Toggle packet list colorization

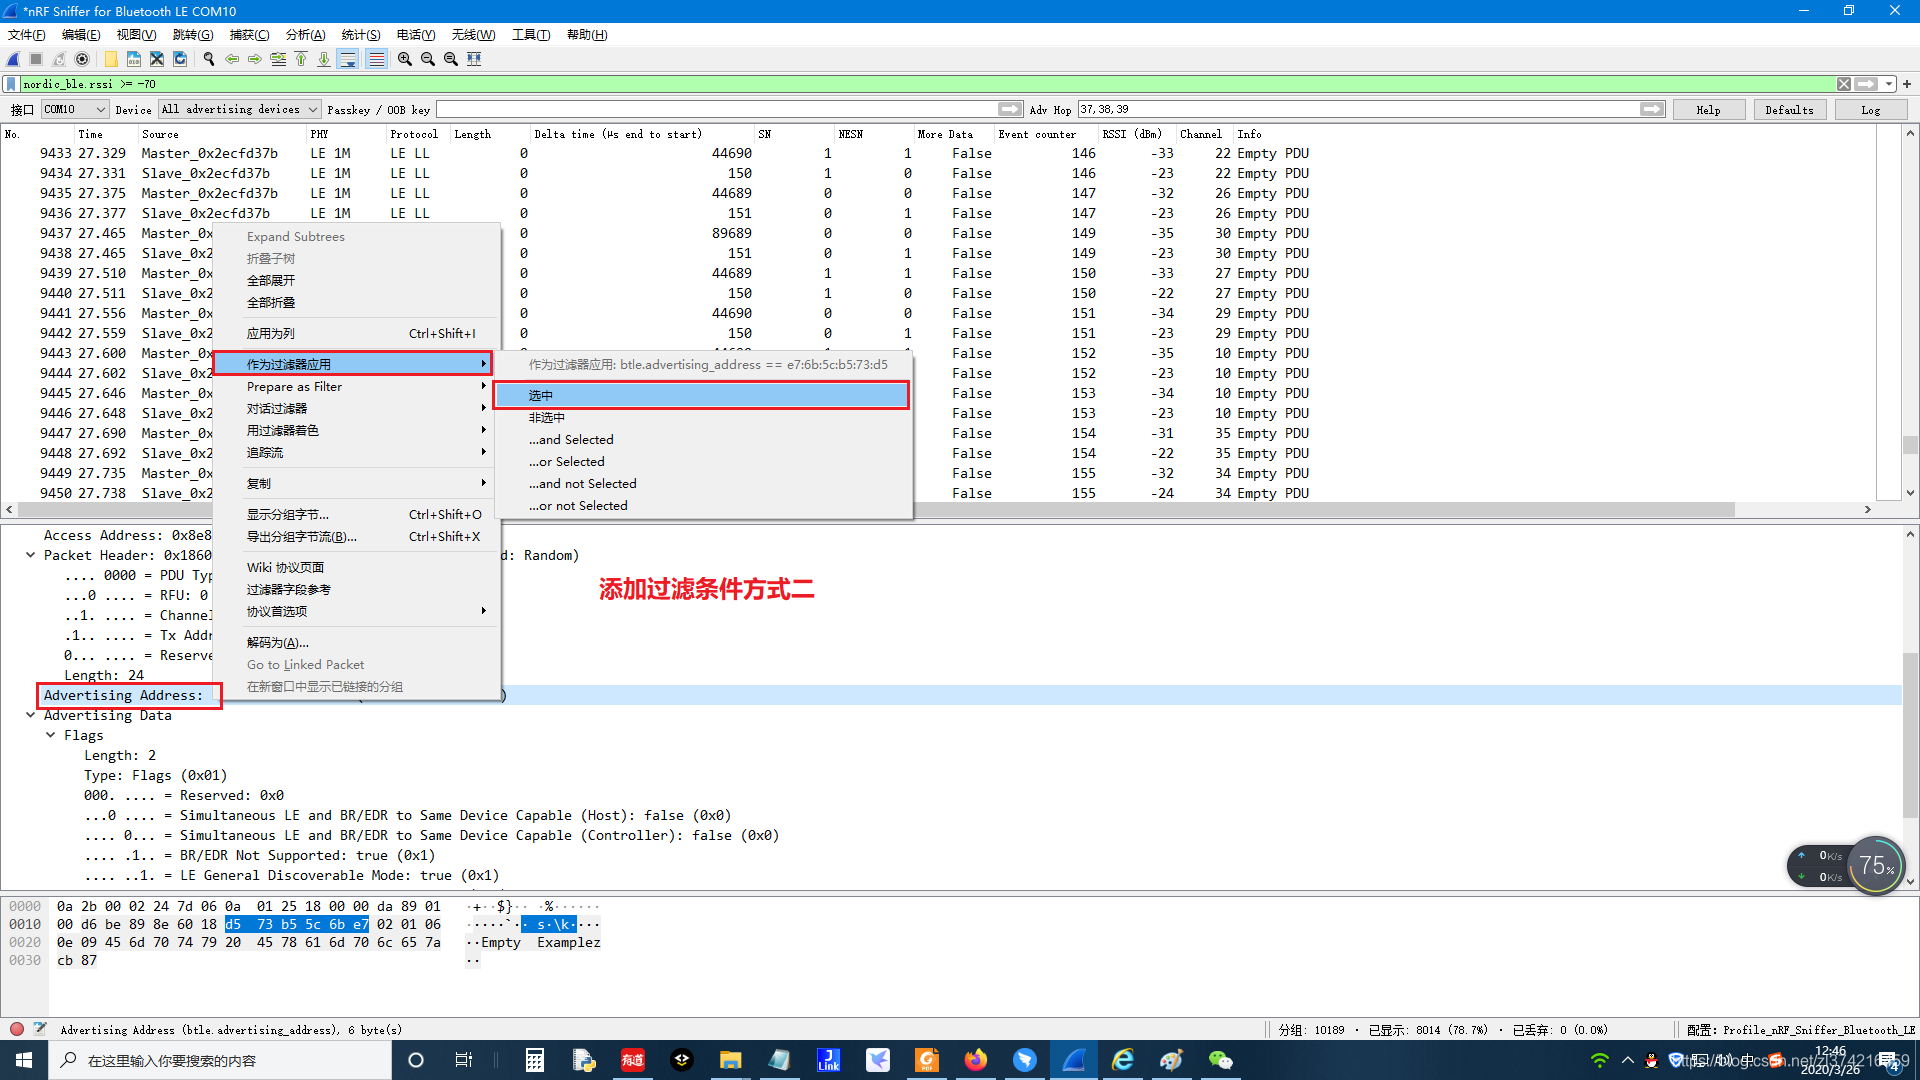[x=376, y=59]
